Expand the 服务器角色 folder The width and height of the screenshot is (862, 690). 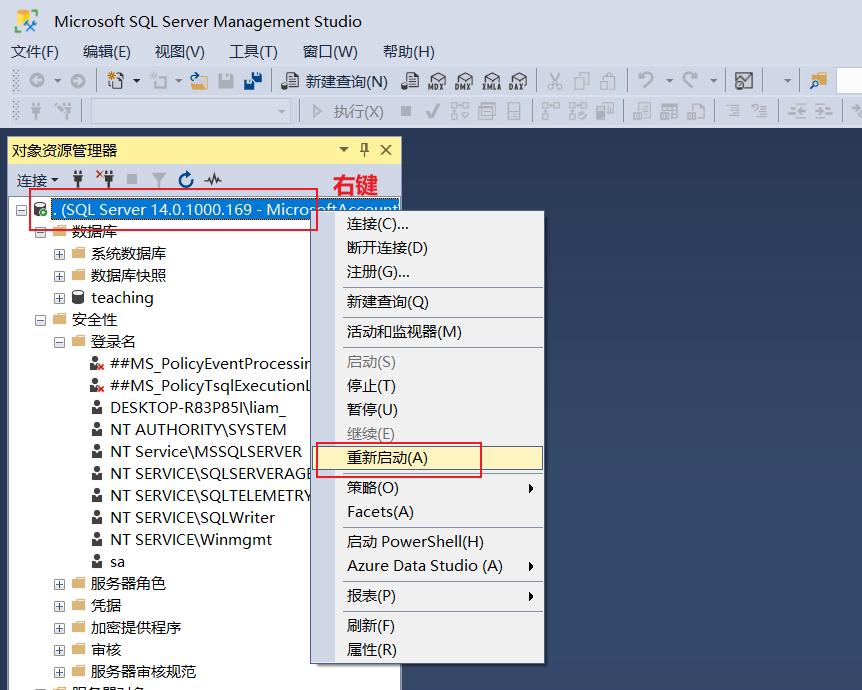point(59,584)
